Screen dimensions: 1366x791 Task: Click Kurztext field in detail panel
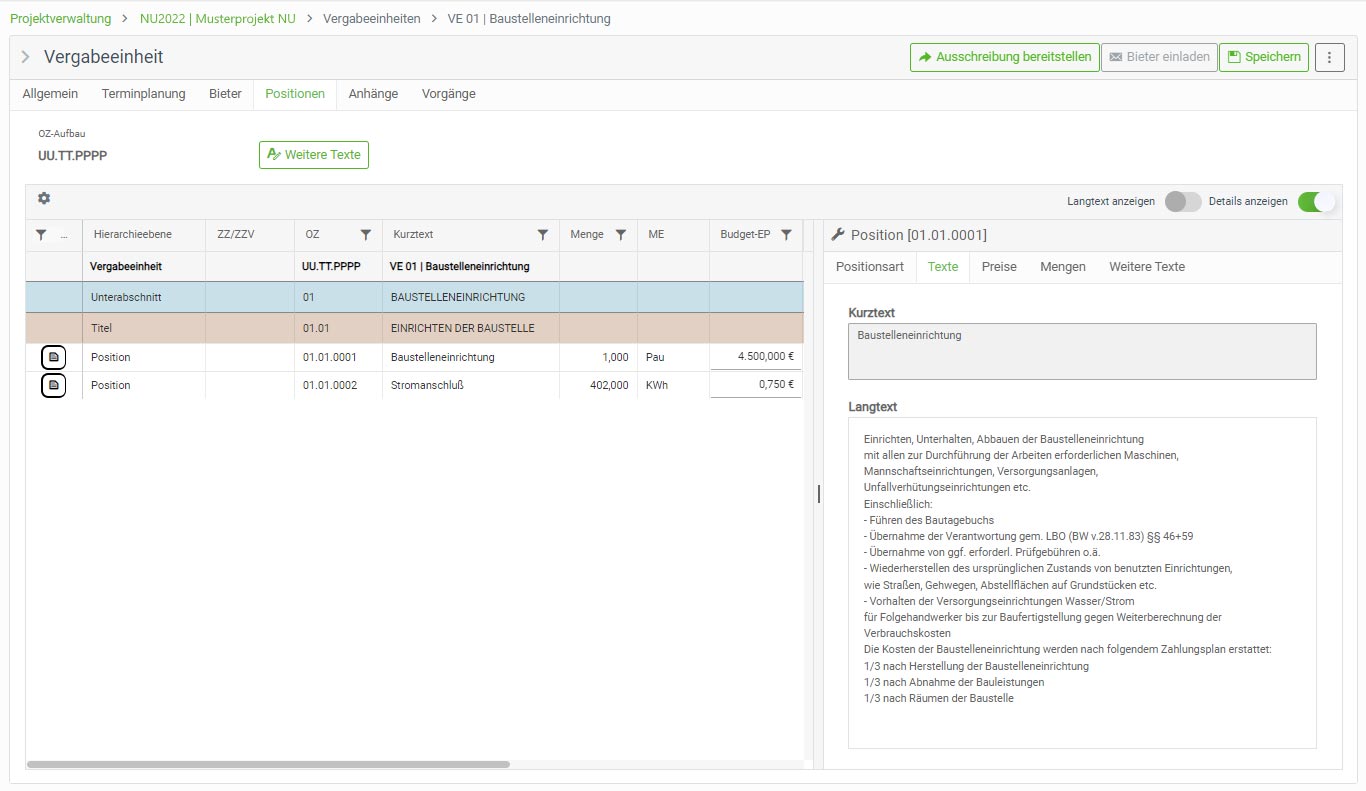[x=1082, y=351]
